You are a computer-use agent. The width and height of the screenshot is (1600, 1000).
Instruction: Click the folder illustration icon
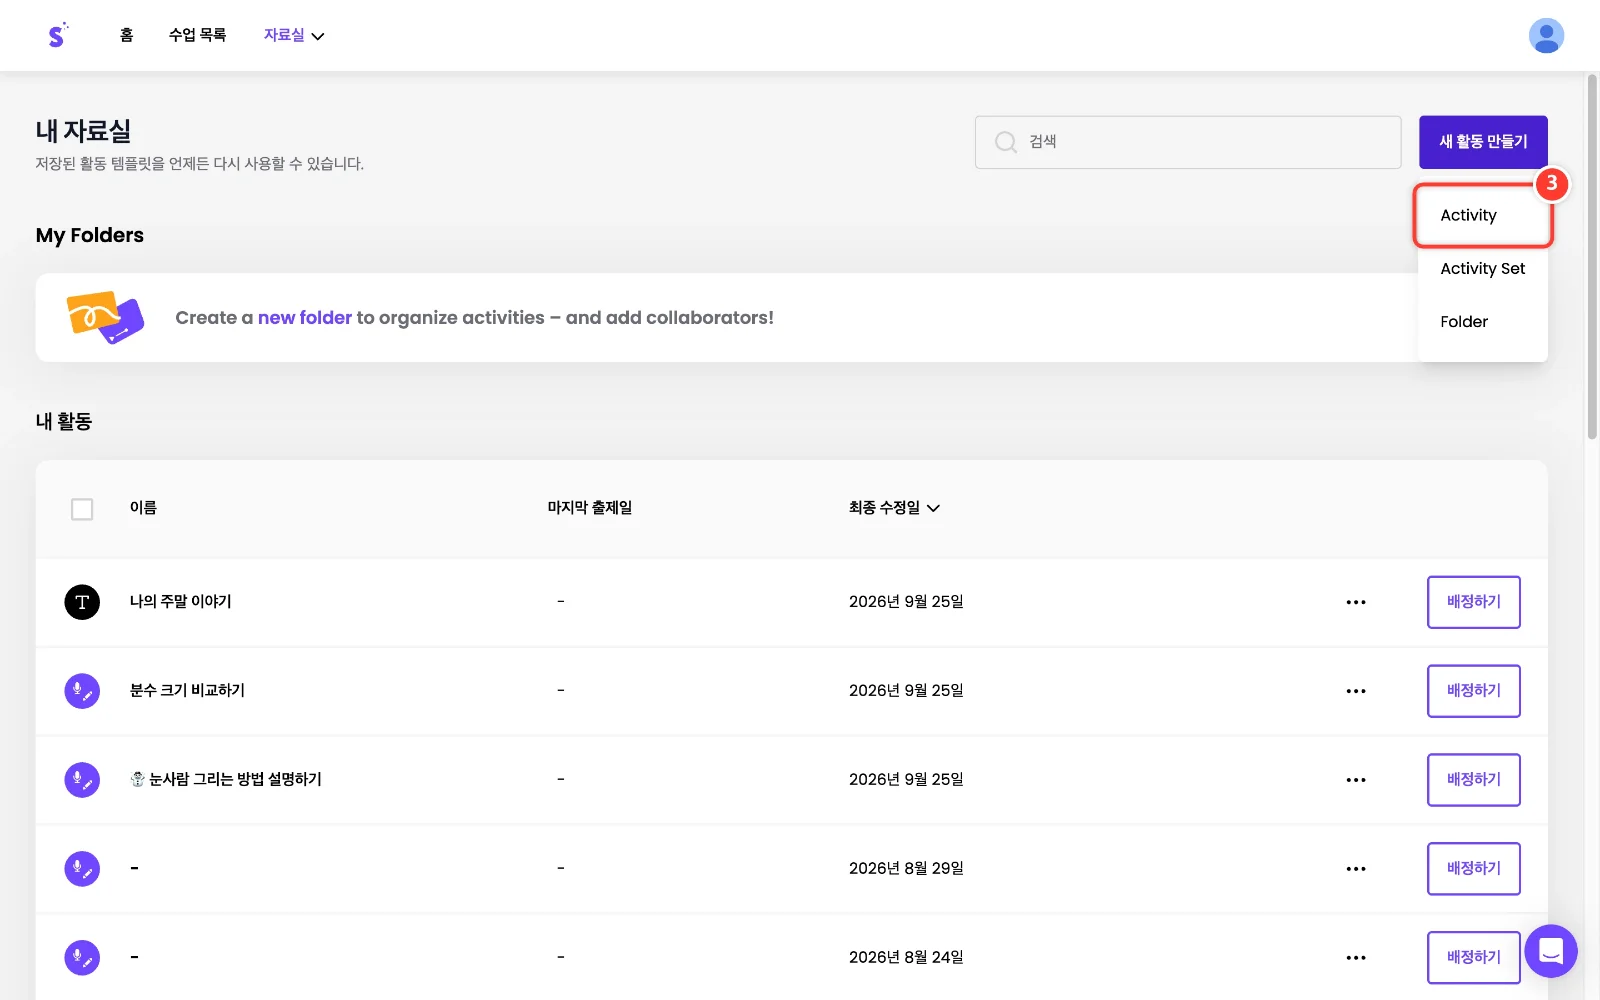105,317
